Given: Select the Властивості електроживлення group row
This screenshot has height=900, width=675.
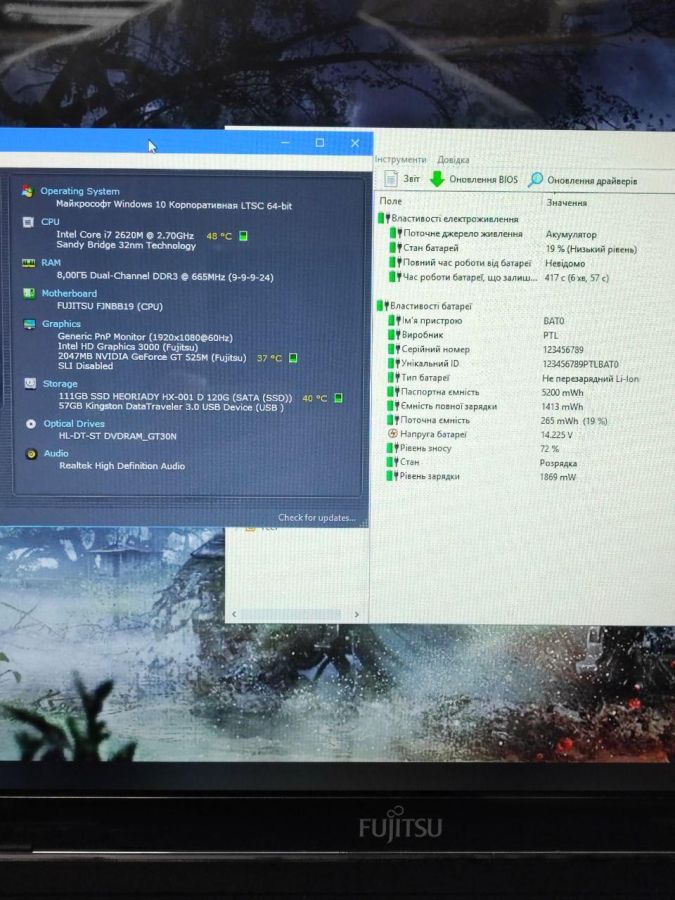Looking at the screenshot, I should [448, 219].
